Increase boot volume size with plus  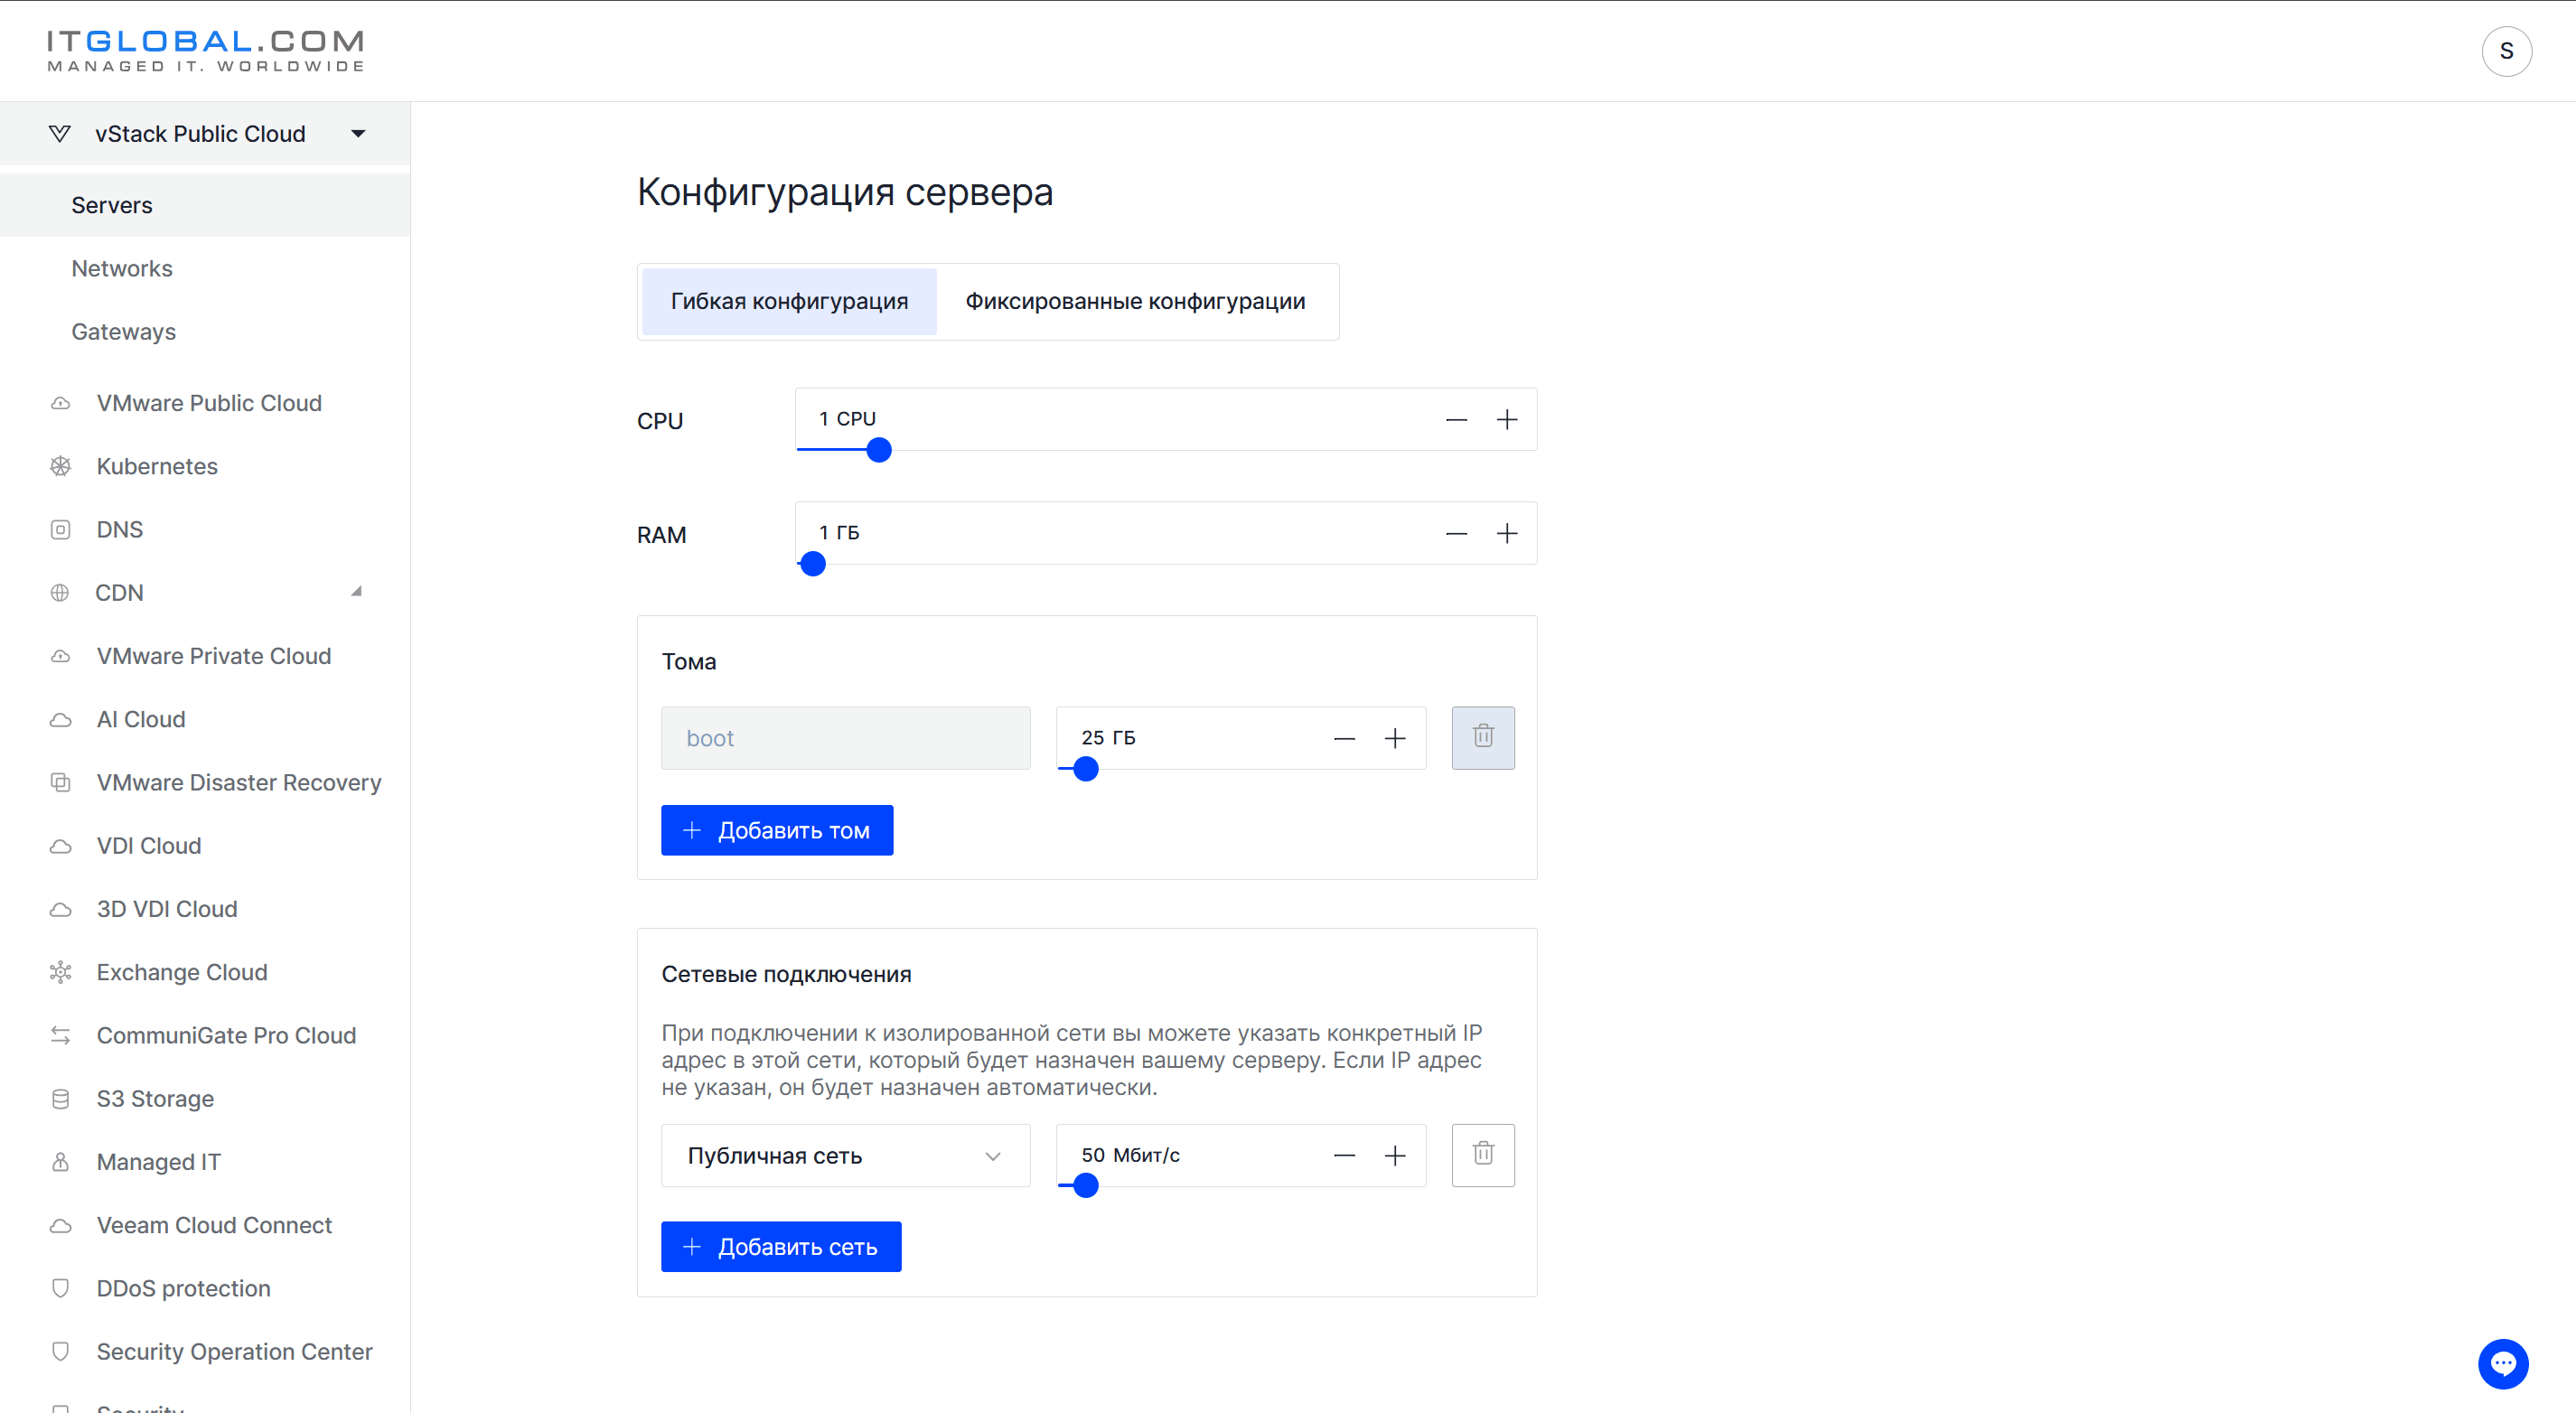pyautogui.click(x=1394, y=738)
